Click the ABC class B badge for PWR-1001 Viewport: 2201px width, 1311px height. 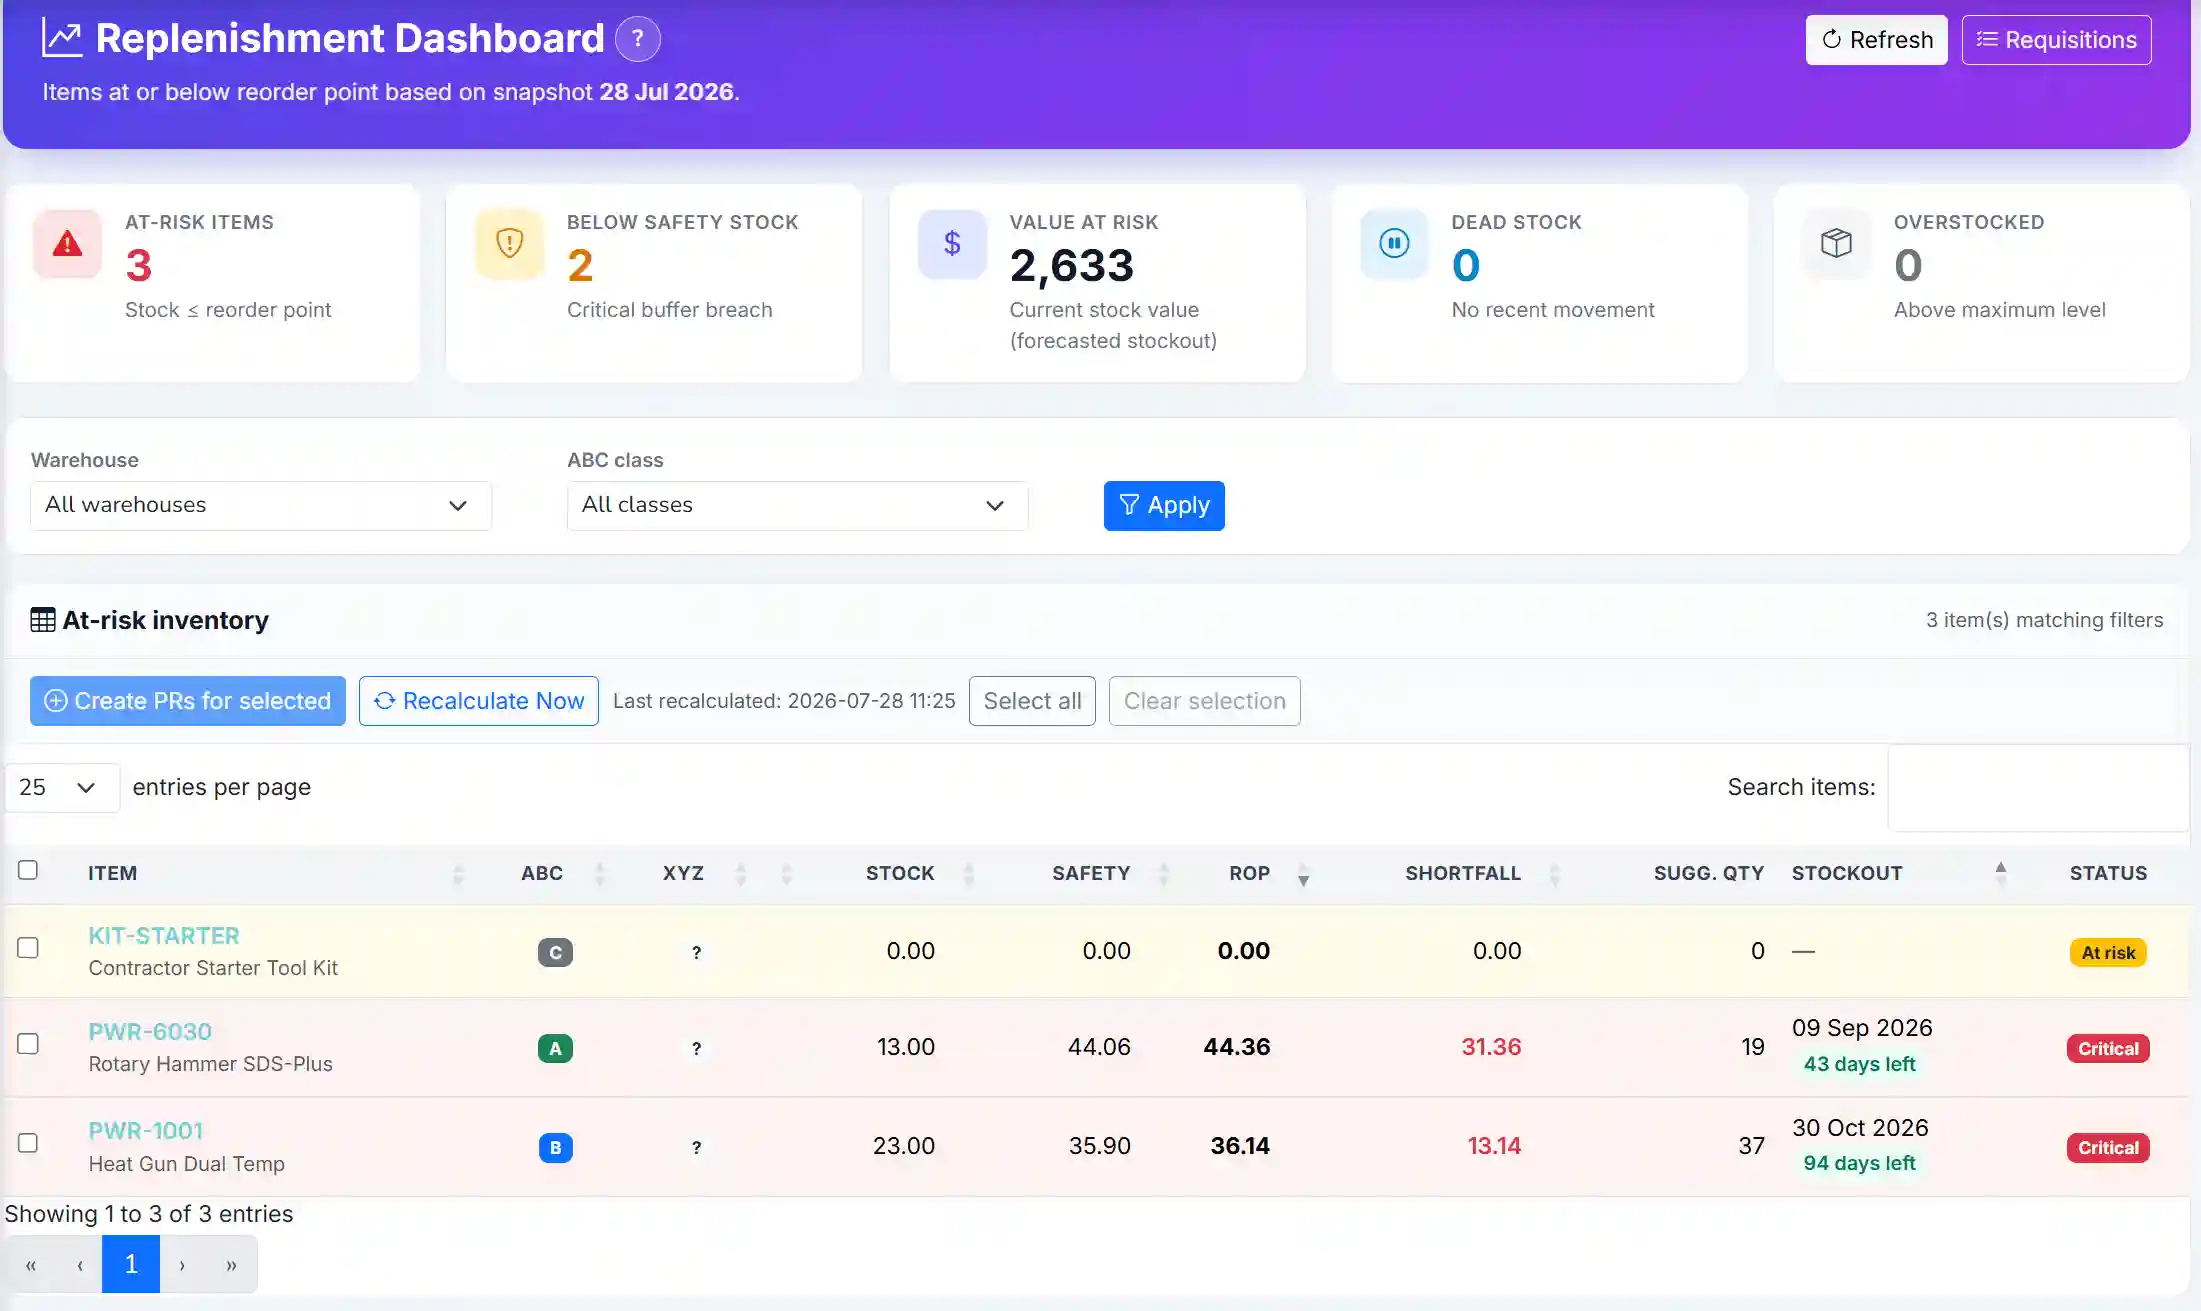coord(555,1147)
